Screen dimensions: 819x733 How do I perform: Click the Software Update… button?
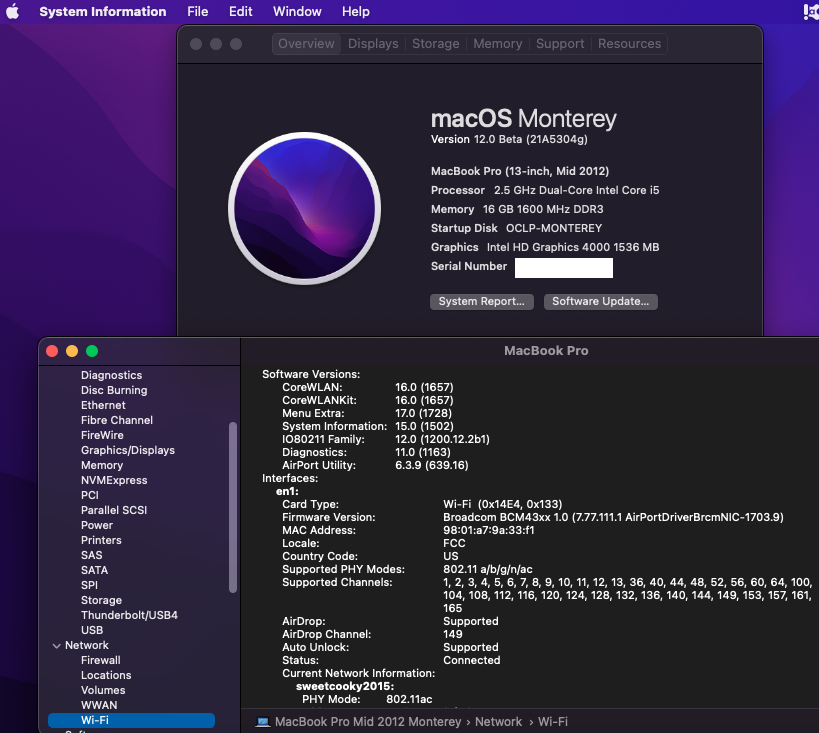point(601,301)
